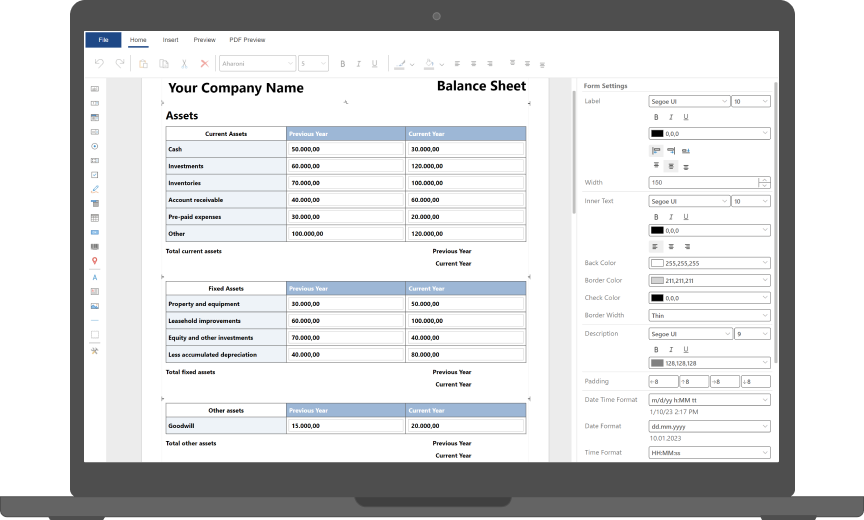
Task: Open the Aharoni font dropdown
Action: click(257, 64)
